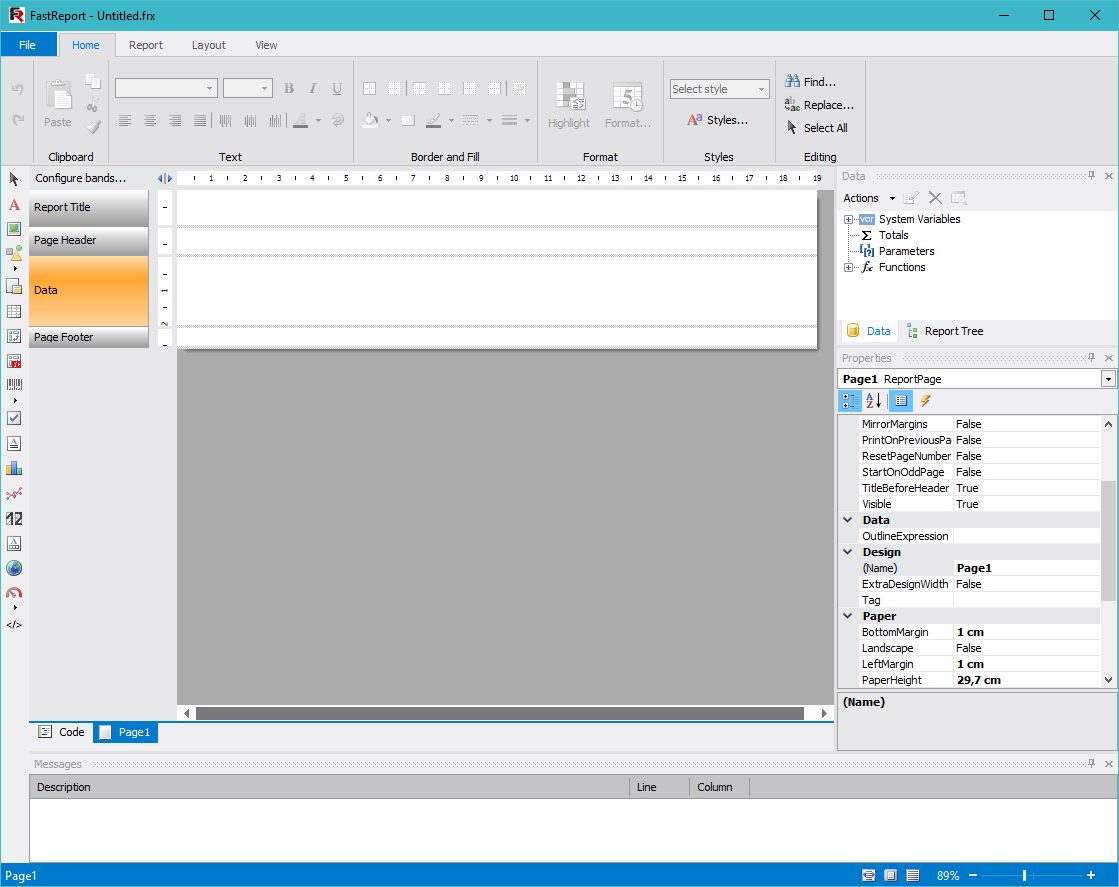
Task: Adjust the zoom slider in the status bar
Action: 1024,875
